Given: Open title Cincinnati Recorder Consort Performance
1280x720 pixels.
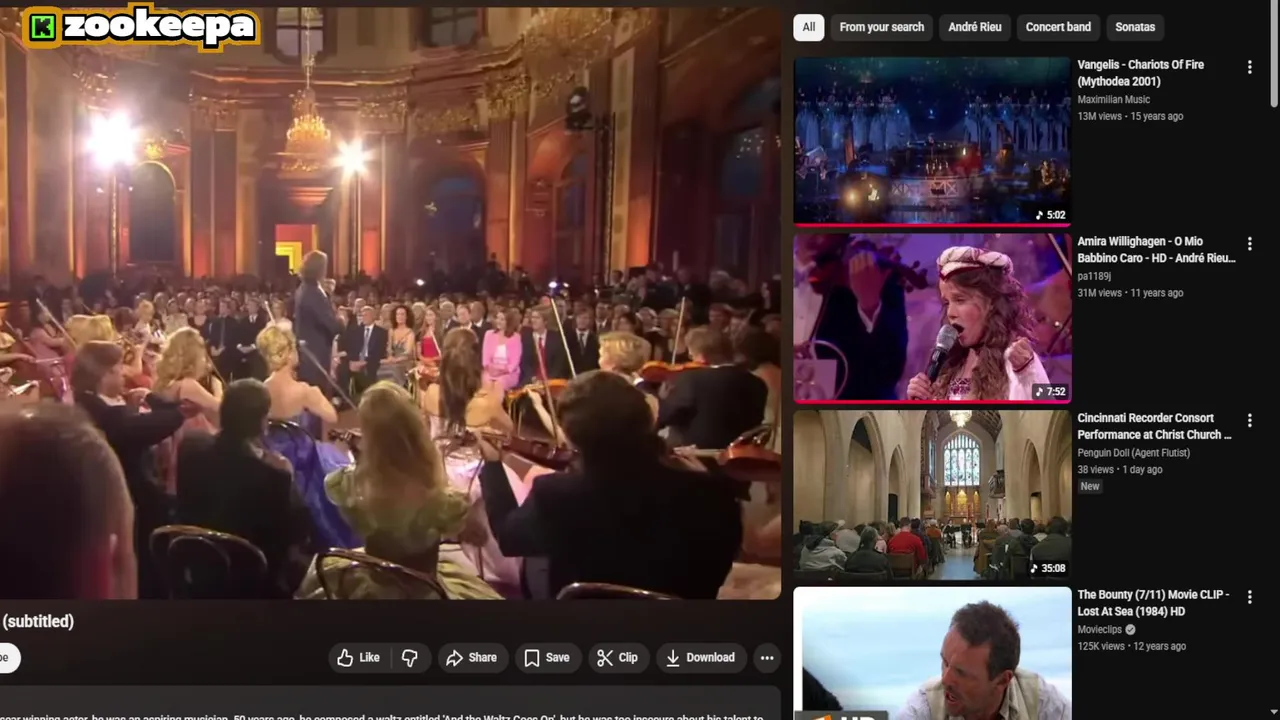Looking at the screenshot, I should coord(1154,426).
